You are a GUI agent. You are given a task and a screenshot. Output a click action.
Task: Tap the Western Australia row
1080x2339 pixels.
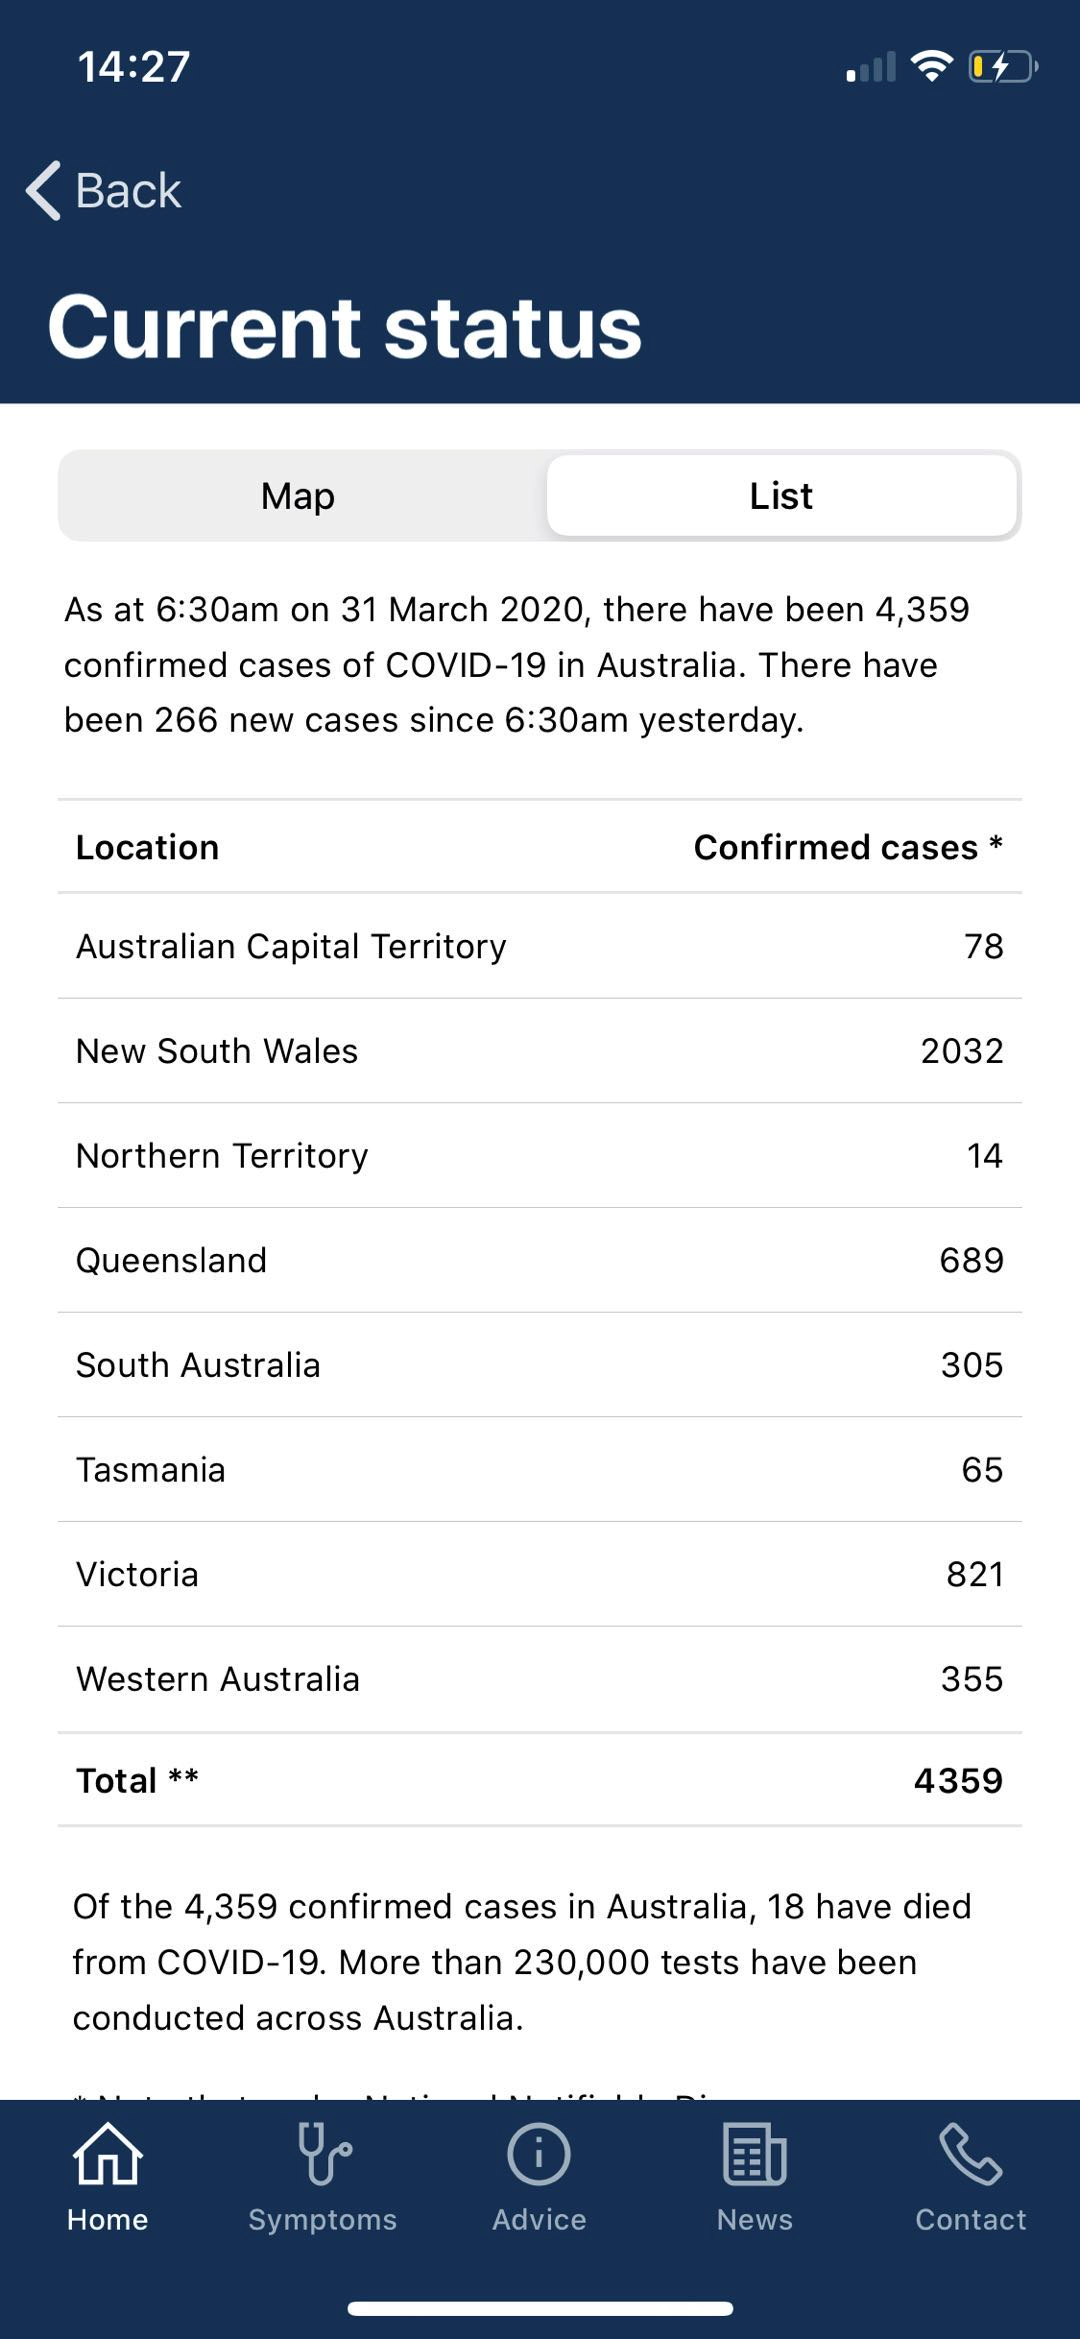click(x=540, y=1679)
